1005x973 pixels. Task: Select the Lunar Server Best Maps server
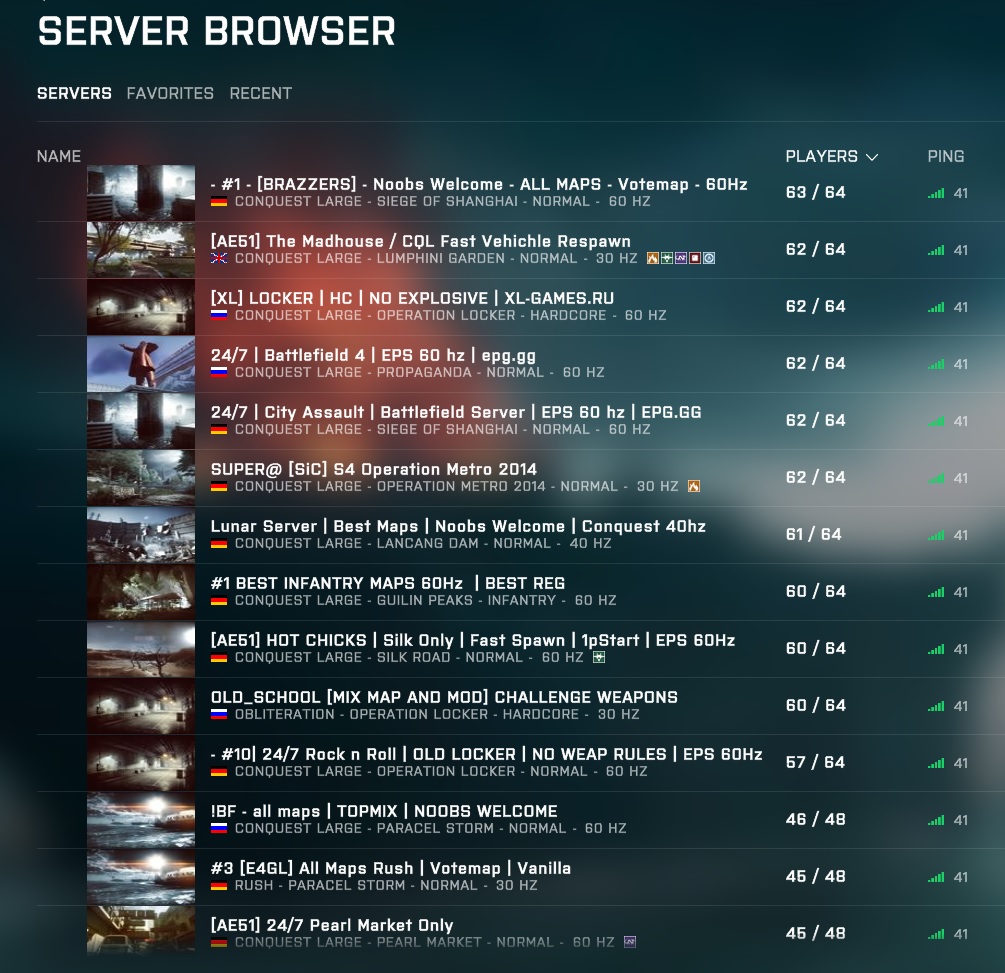[460, 527]
